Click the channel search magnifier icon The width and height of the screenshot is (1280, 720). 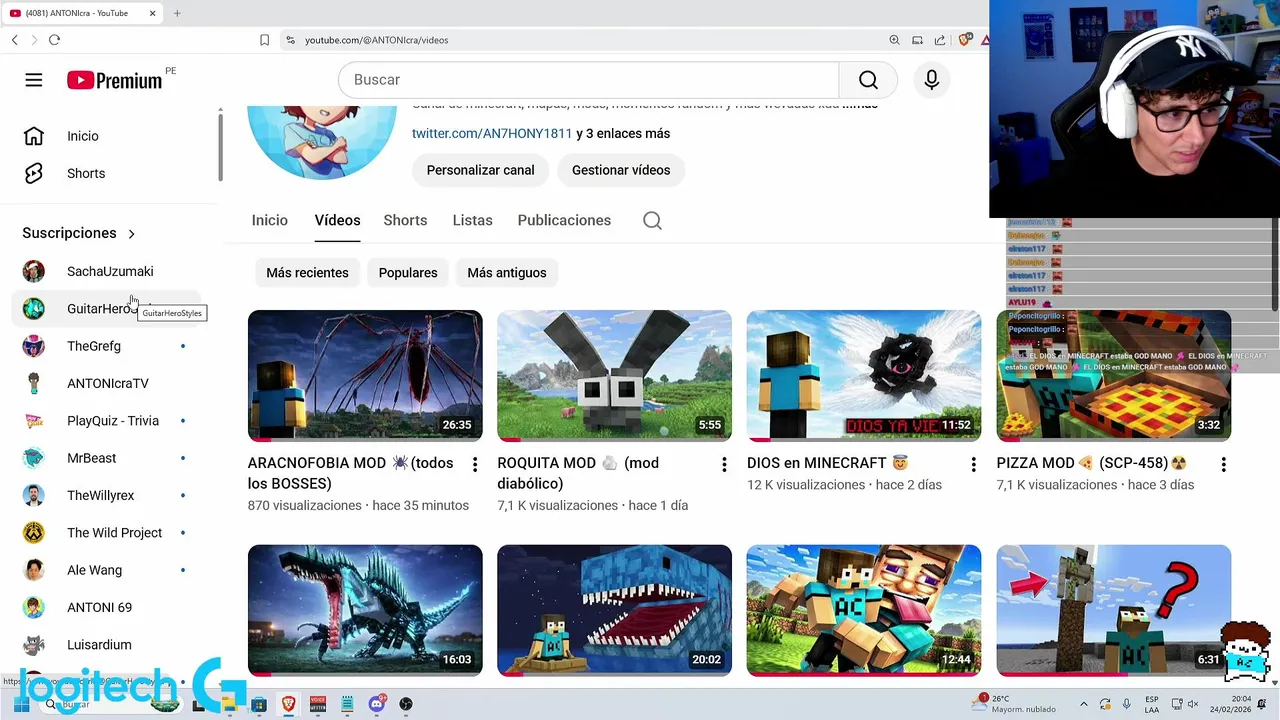(x=652, y=221)
